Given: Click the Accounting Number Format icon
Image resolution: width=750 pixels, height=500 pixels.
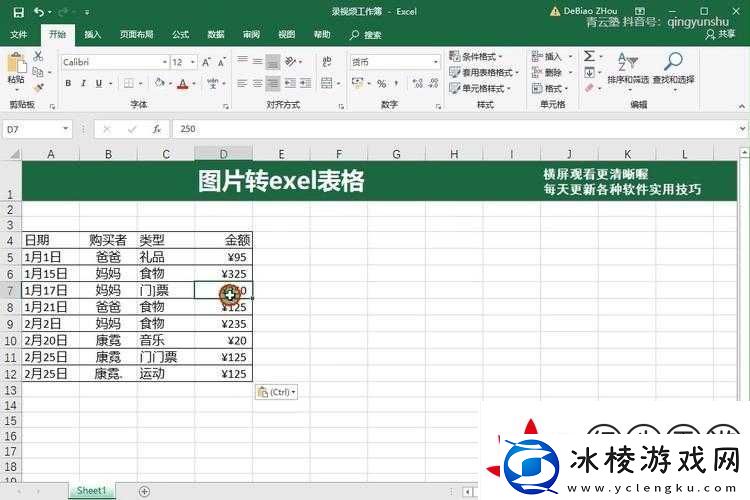Looking at the screenshot, I should (357, 83).
